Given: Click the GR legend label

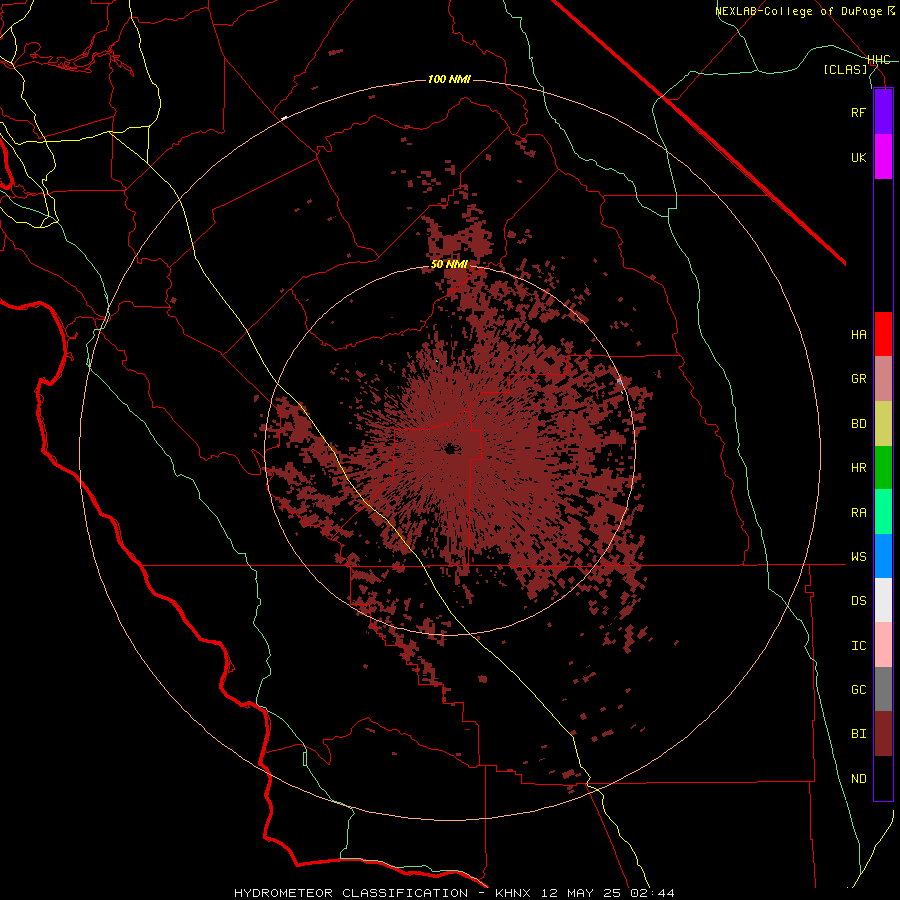Looking at the screenshot, I should 858,379.
